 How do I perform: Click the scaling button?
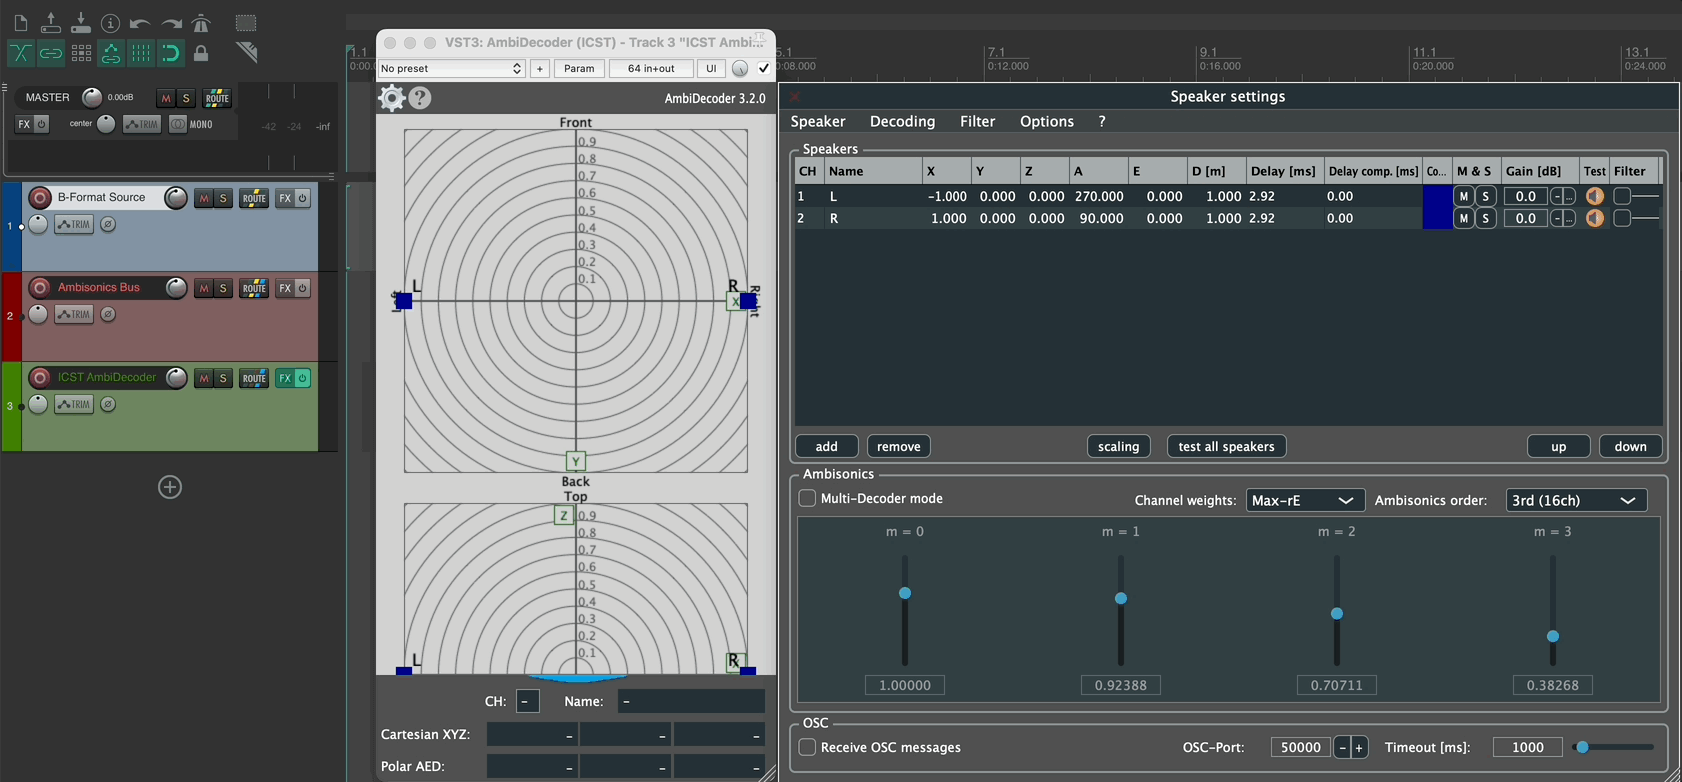(1118, 446)
